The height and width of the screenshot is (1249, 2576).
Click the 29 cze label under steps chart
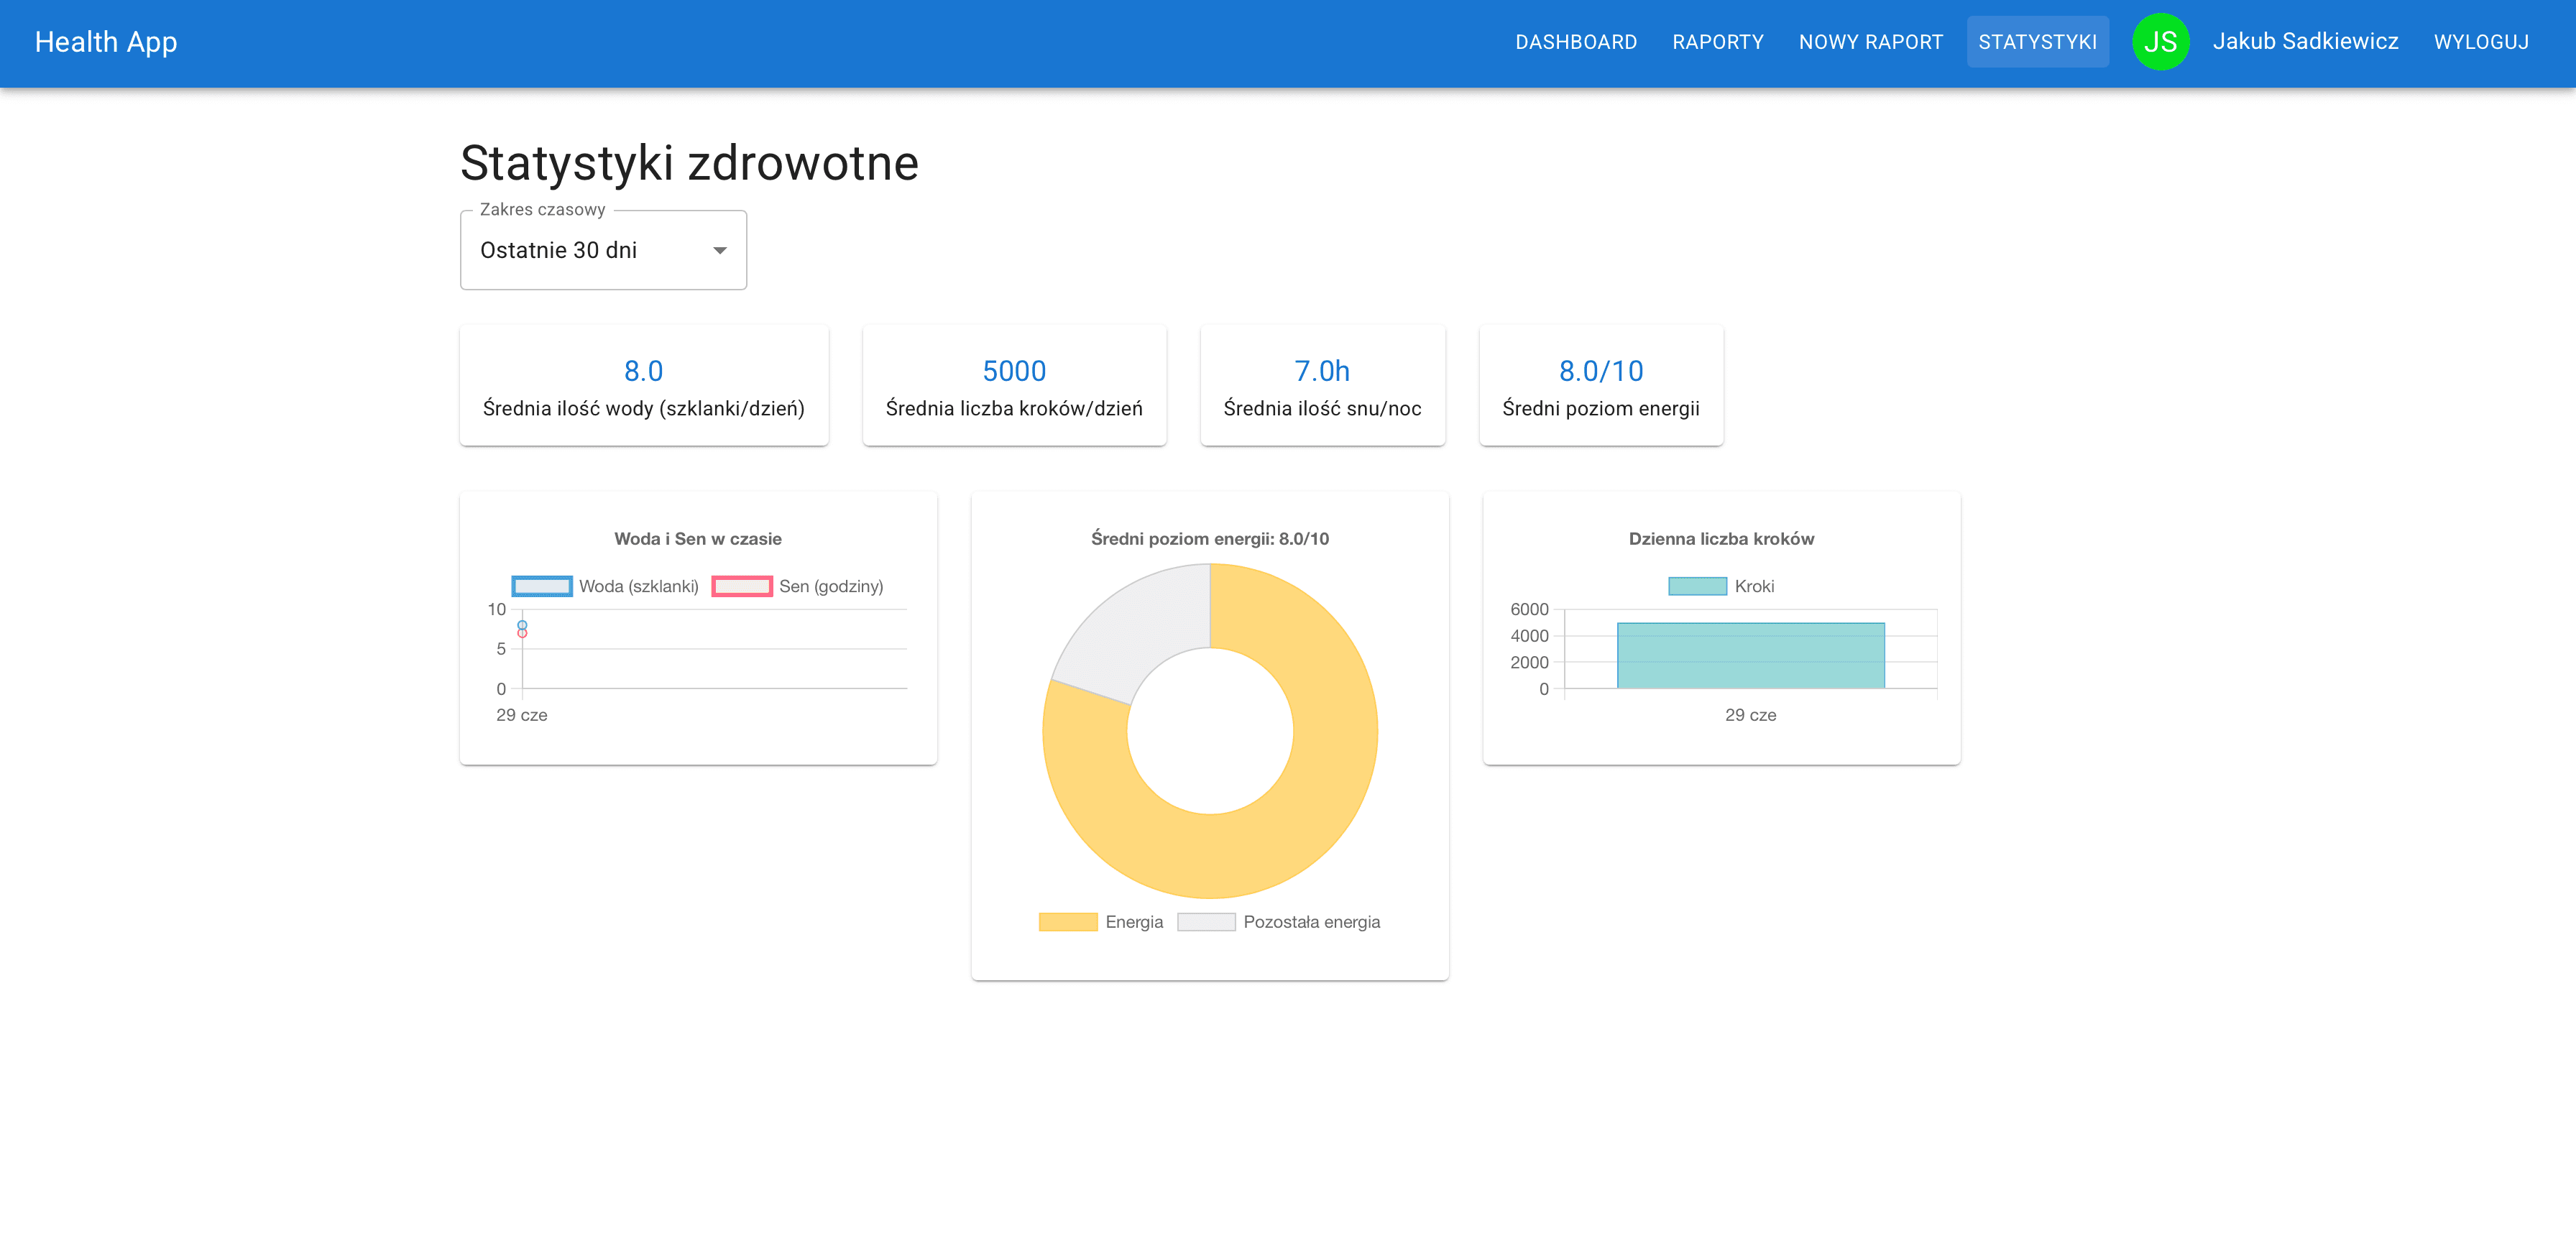(1751, 715)
